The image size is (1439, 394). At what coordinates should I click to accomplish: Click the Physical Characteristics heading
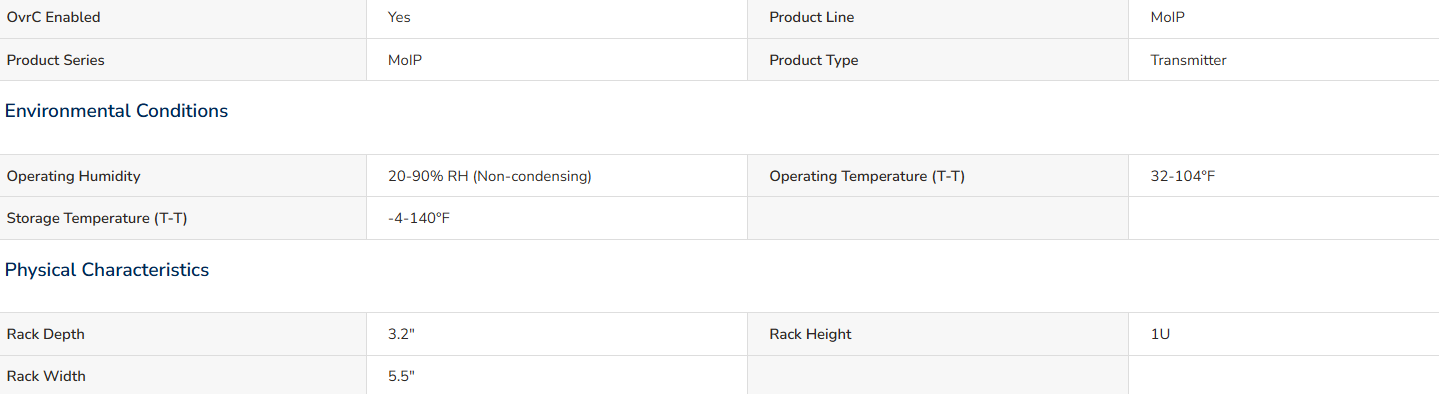[107, 270]
